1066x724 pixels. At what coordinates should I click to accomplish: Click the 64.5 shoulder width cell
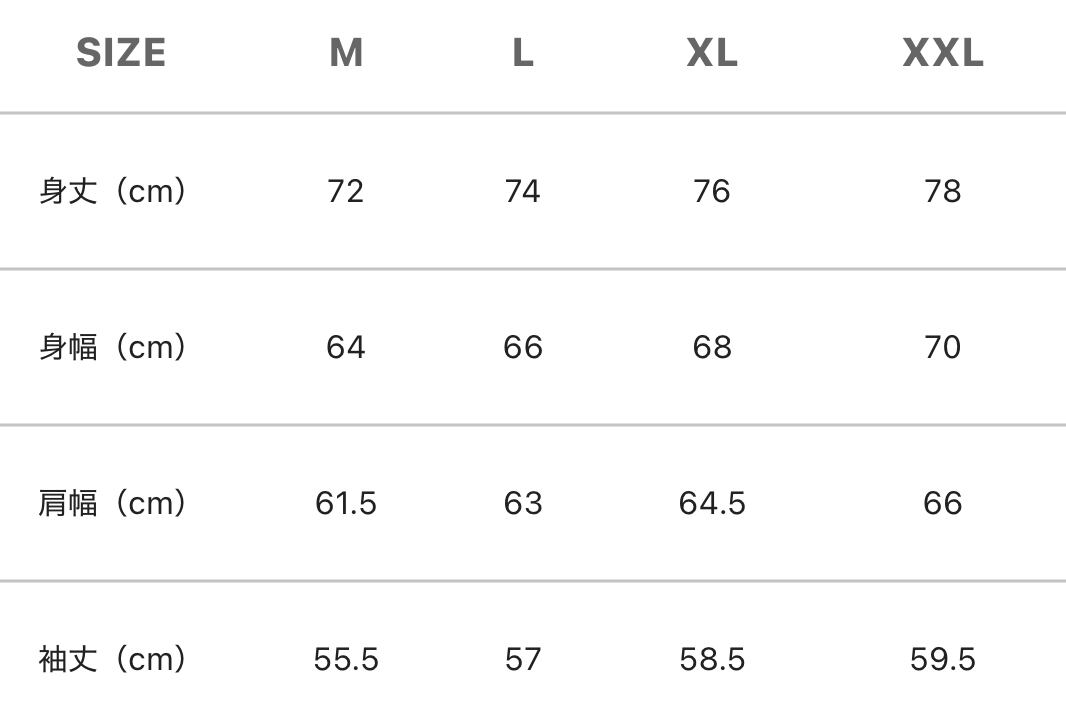712,504
